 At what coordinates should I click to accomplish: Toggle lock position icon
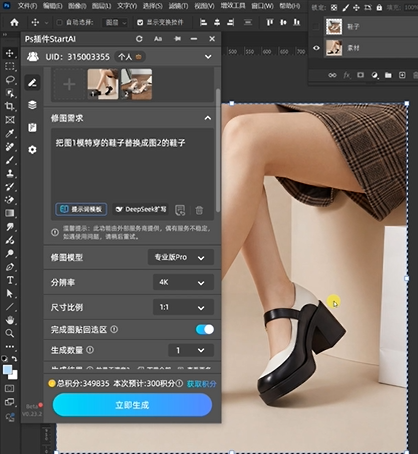pos(356,7)
